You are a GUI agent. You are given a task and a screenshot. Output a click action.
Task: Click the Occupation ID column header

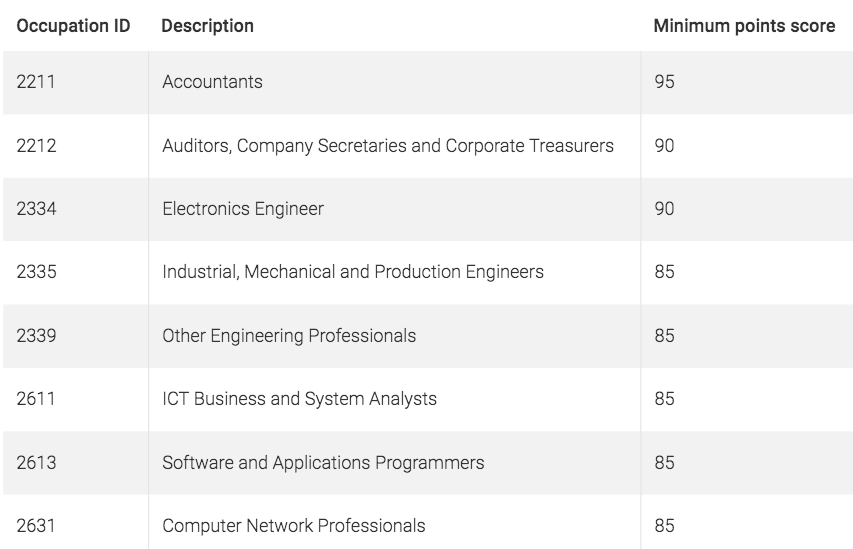tap(73, 26)
